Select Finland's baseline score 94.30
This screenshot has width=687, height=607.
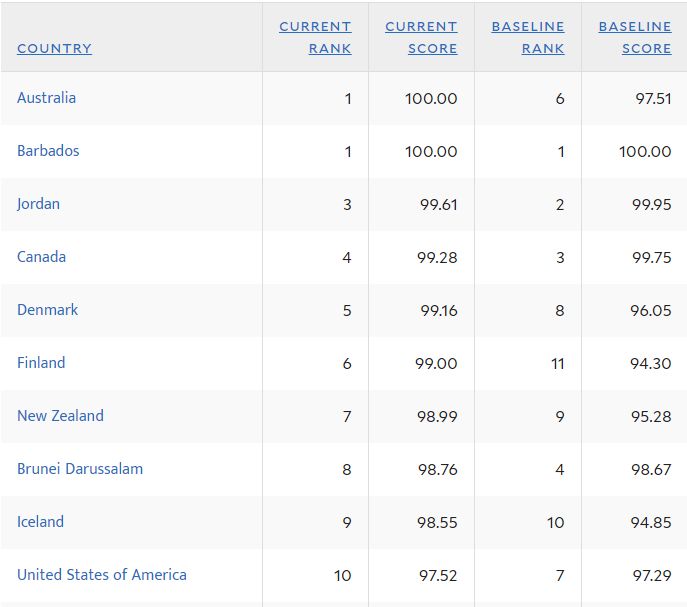coord(651,364)
